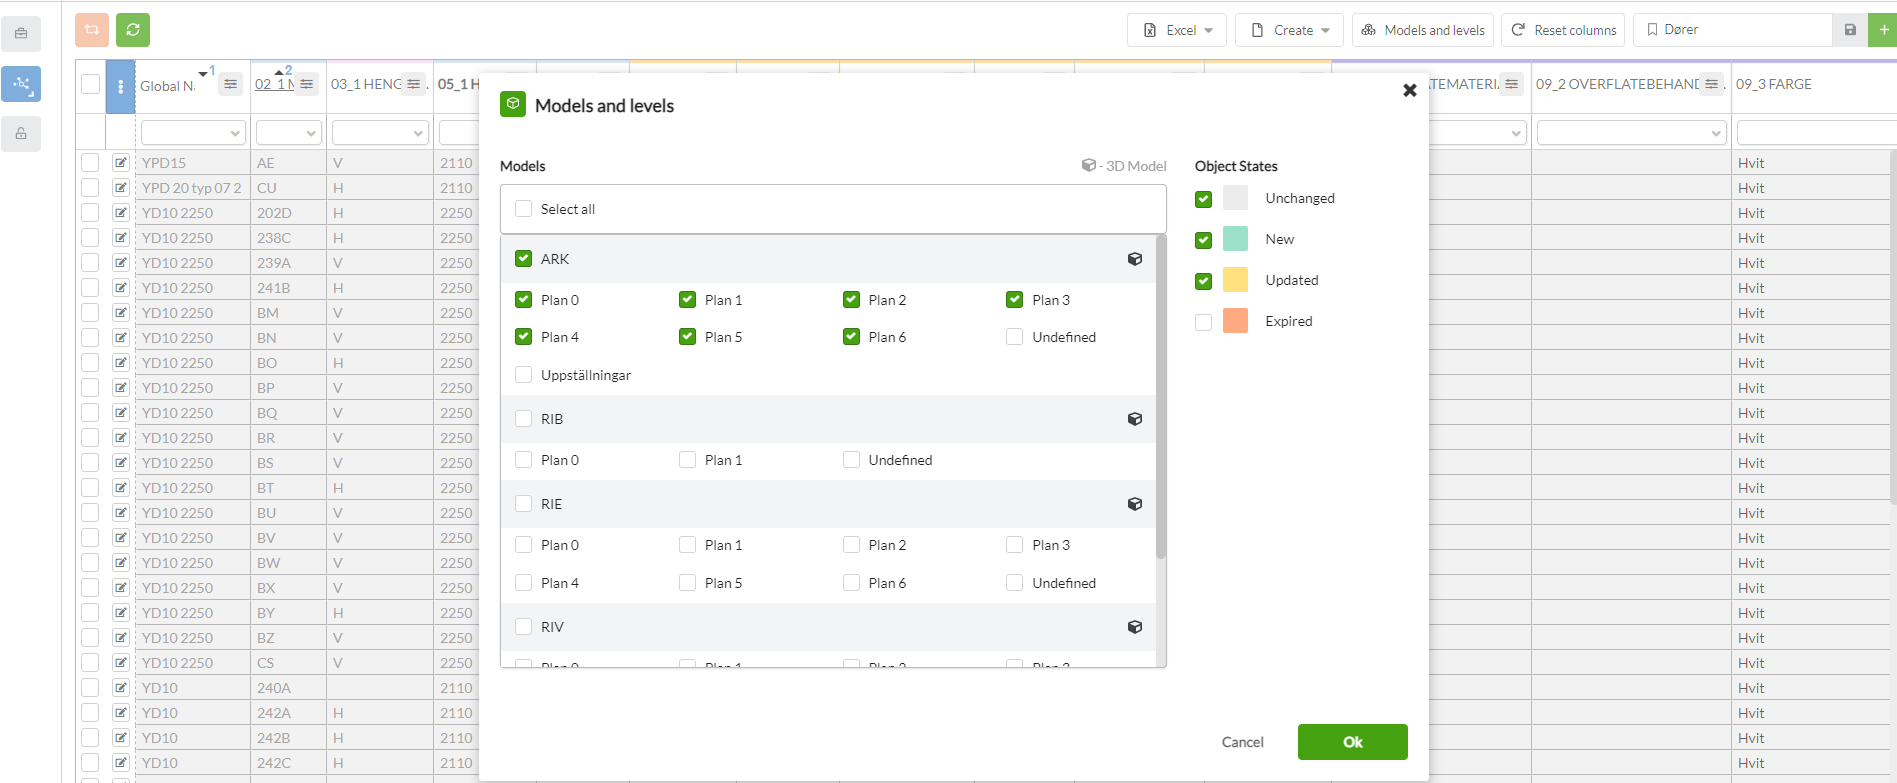This screenshot has height=783, width=1897.
Task: Click the save icon beside Dører field
Action: tap(1849, 30)
